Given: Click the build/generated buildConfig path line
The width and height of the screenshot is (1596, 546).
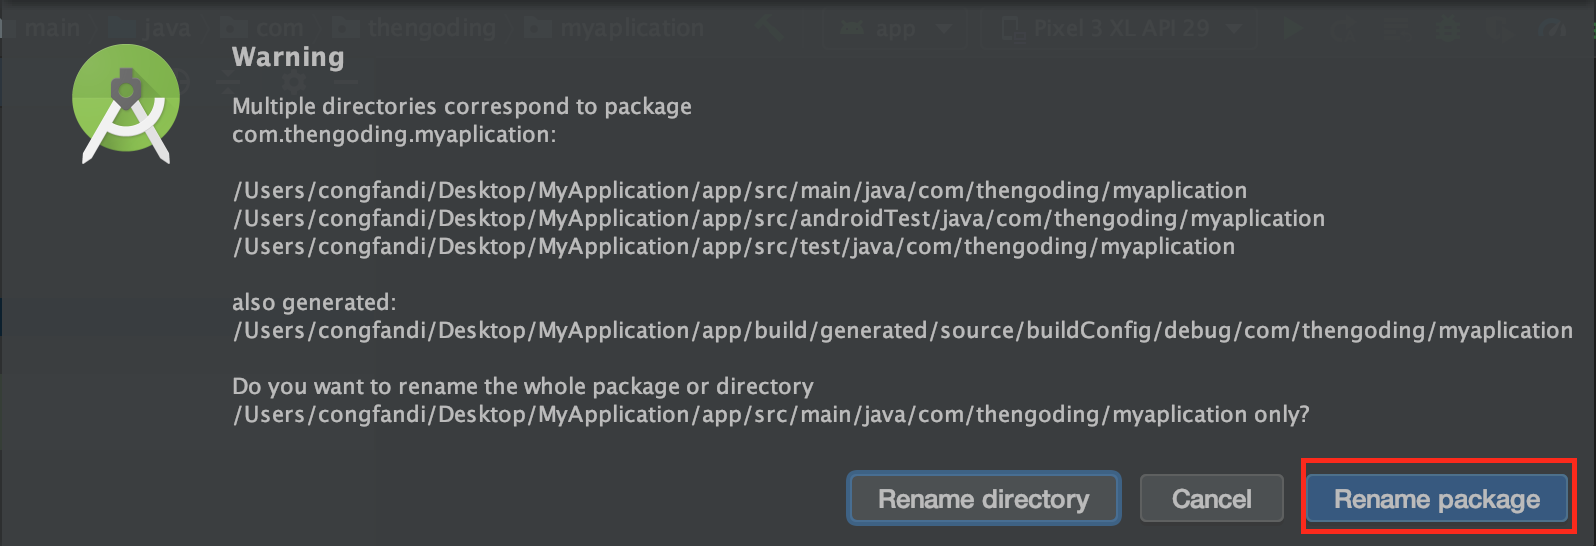Looking at the screenshot, I should pyautogui.click(x=903, y=330).
